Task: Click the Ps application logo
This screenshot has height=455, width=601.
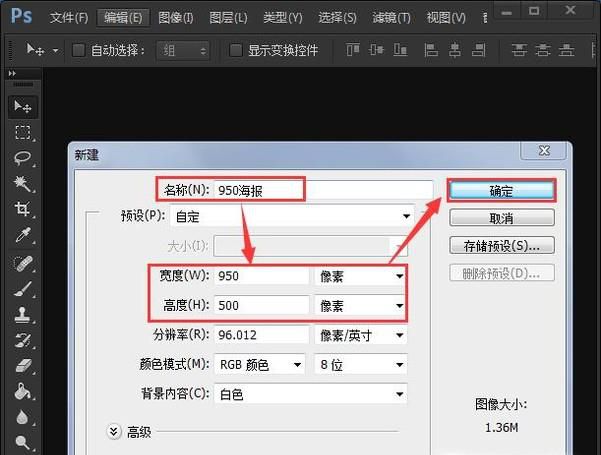Action: pyautogui.click(x=21, y=16)
